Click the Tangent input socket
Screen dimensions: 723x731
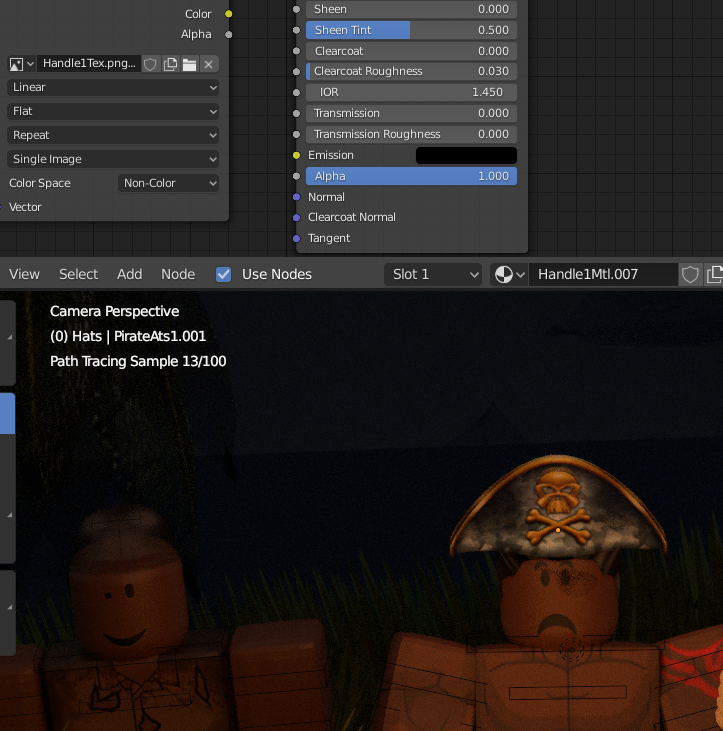(x=296, y=238)
